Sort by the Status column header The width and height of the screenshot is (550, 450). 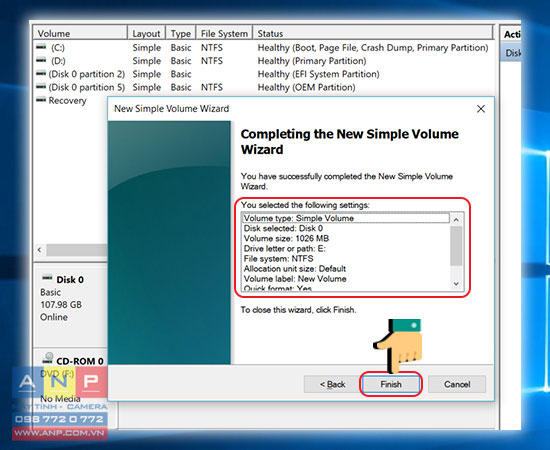tap(373, 33)
